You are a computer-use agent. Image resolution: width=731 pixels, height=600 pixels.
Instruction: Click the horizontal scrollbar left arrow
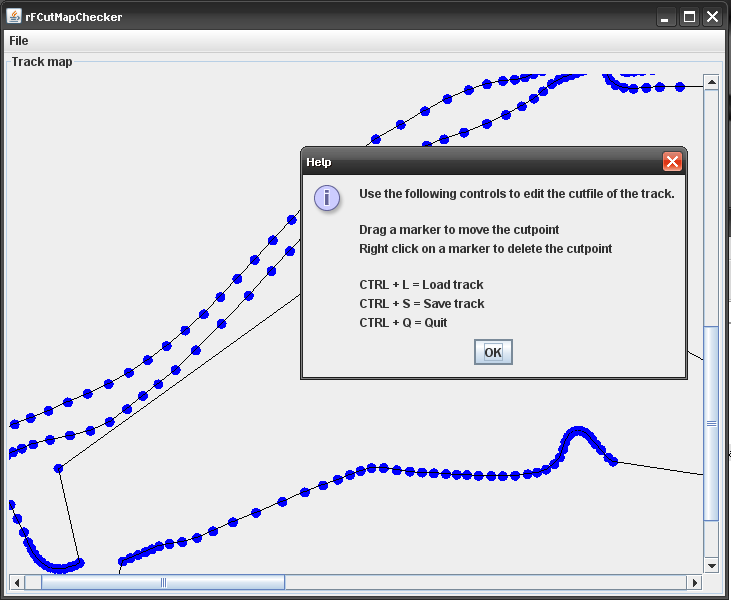(x=17, y=582)
